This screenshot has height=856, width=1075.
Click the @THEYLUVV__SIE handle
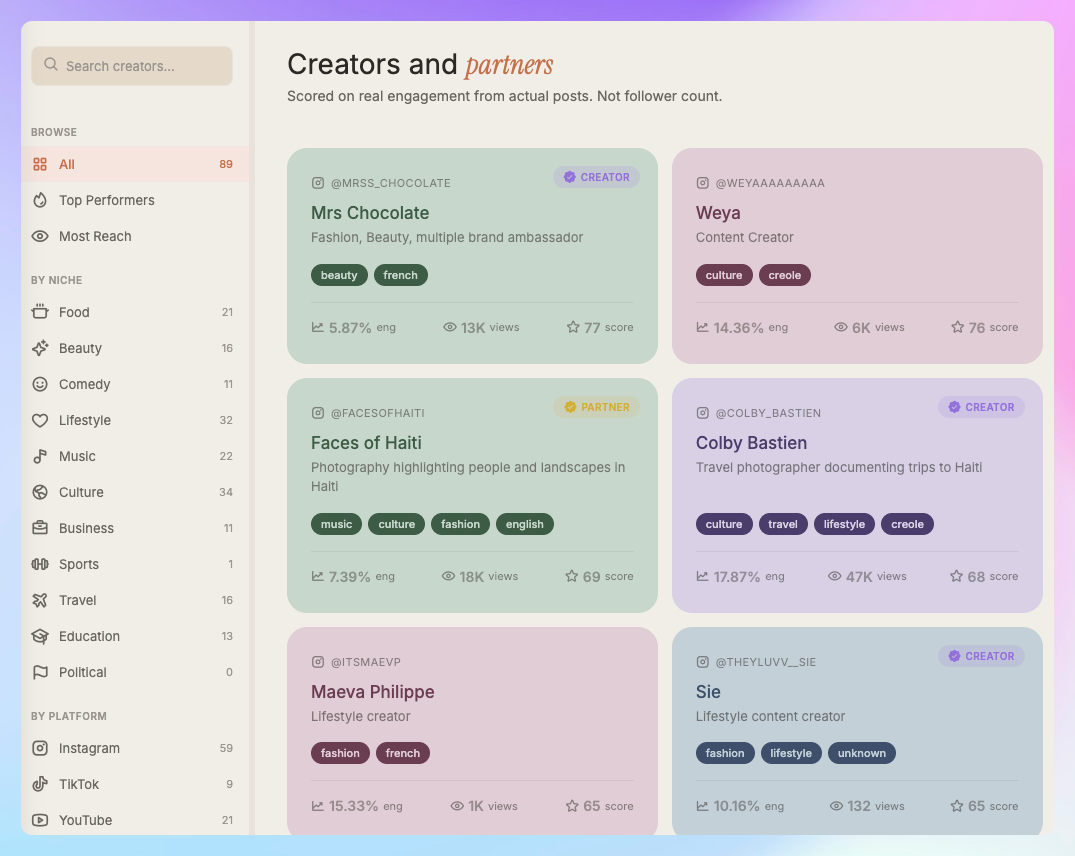(x=765, y=662)
